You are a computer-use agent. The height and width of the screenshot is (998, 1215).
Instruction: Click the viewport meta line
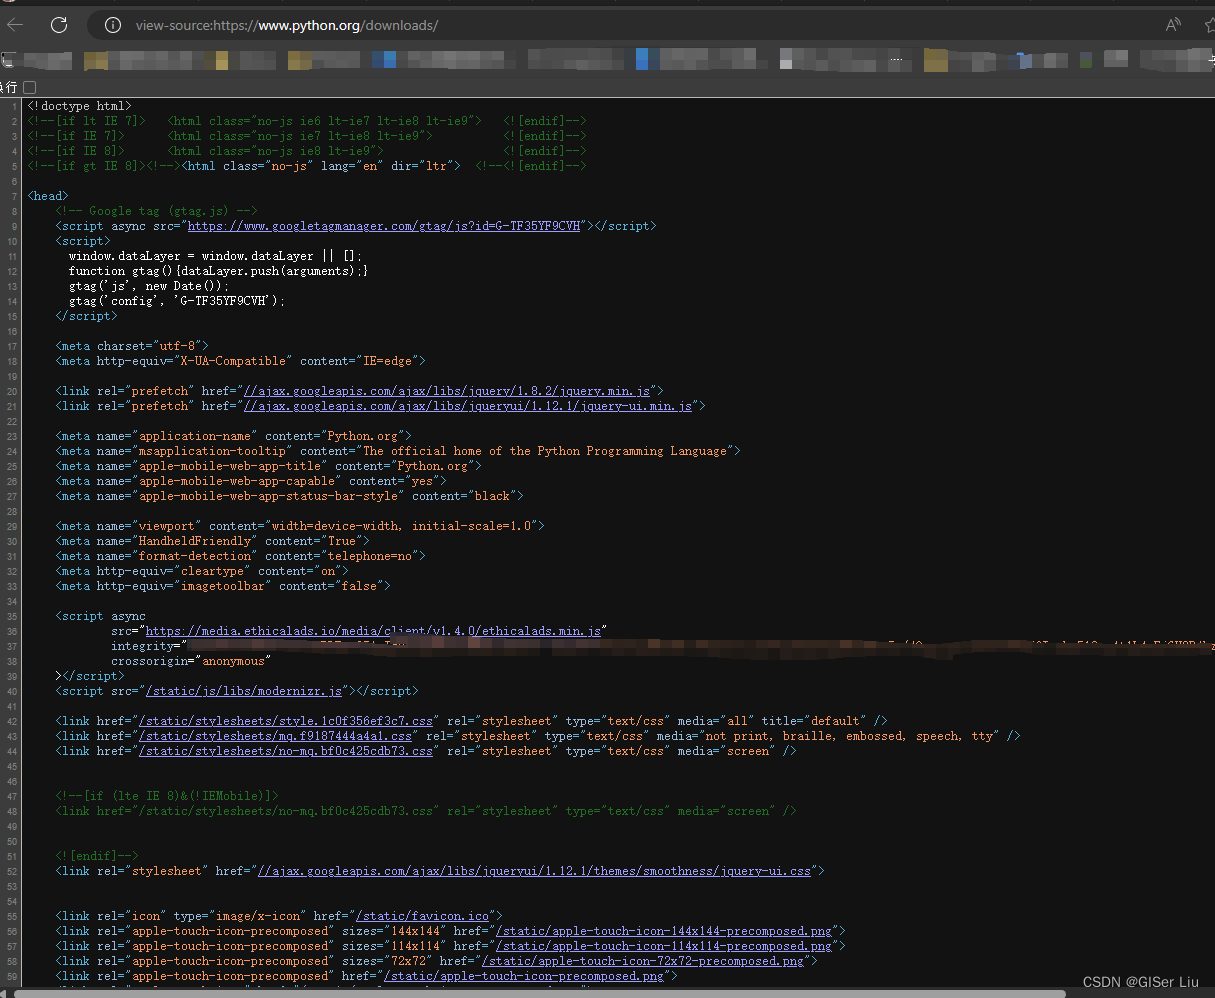tap(300, 526)
